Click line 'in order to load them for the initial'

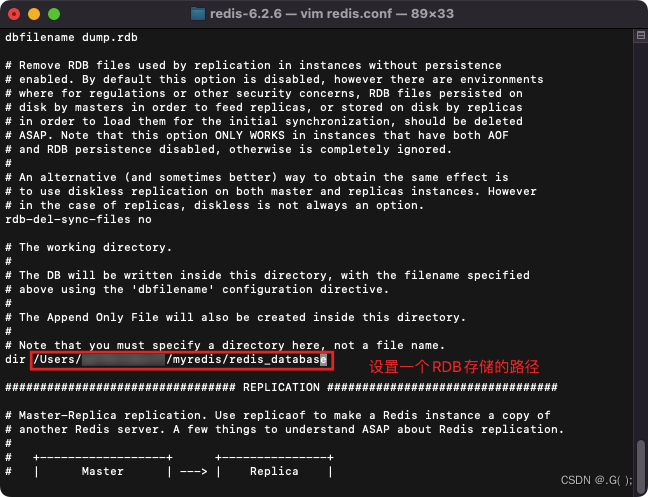264,121
